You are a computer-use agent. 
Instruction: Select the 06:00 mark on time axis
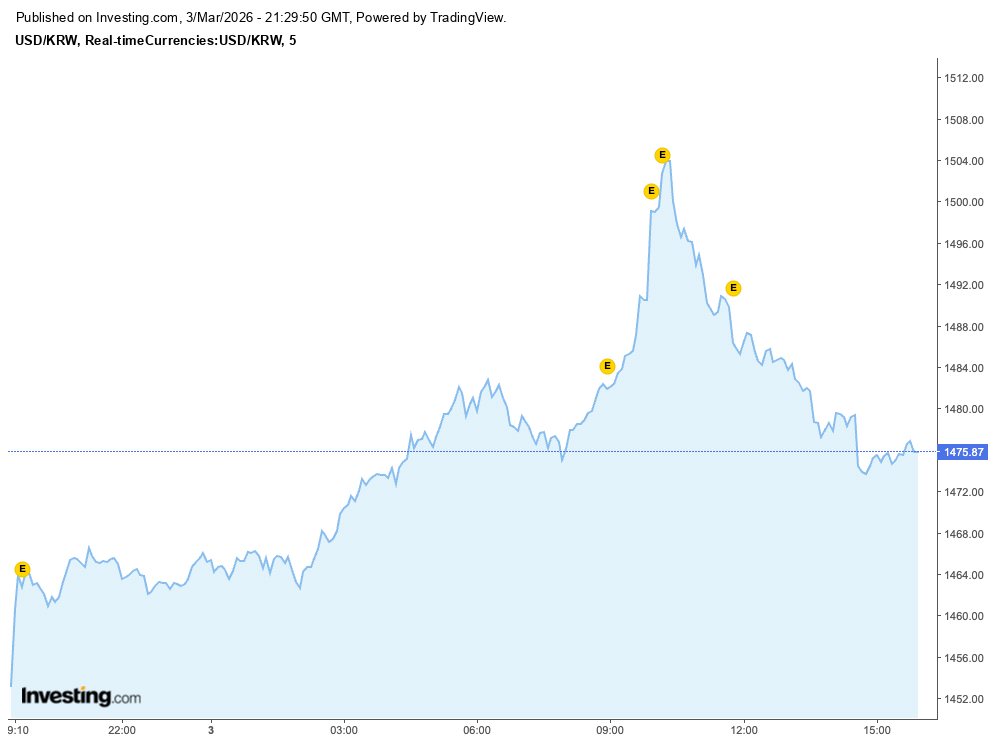coord(477,729)
